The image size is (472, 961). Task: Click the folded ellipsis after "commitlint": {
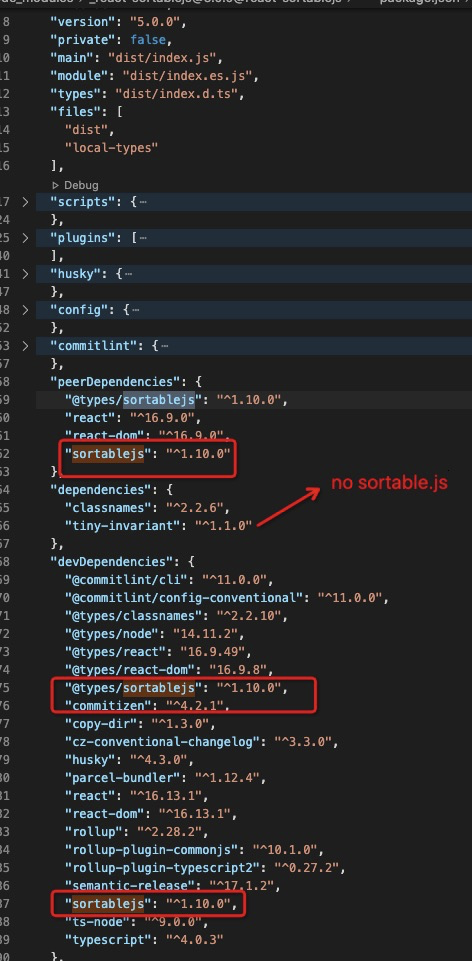[164, 346]
